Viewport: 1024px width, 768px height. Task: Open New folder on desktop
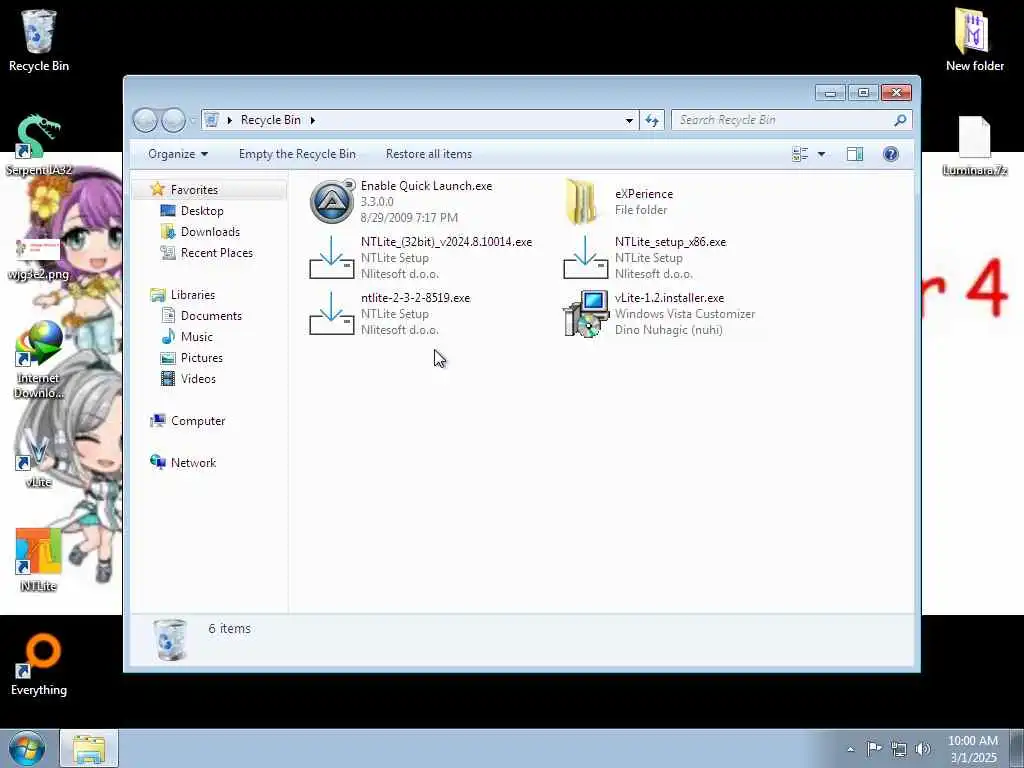[974, 40]
